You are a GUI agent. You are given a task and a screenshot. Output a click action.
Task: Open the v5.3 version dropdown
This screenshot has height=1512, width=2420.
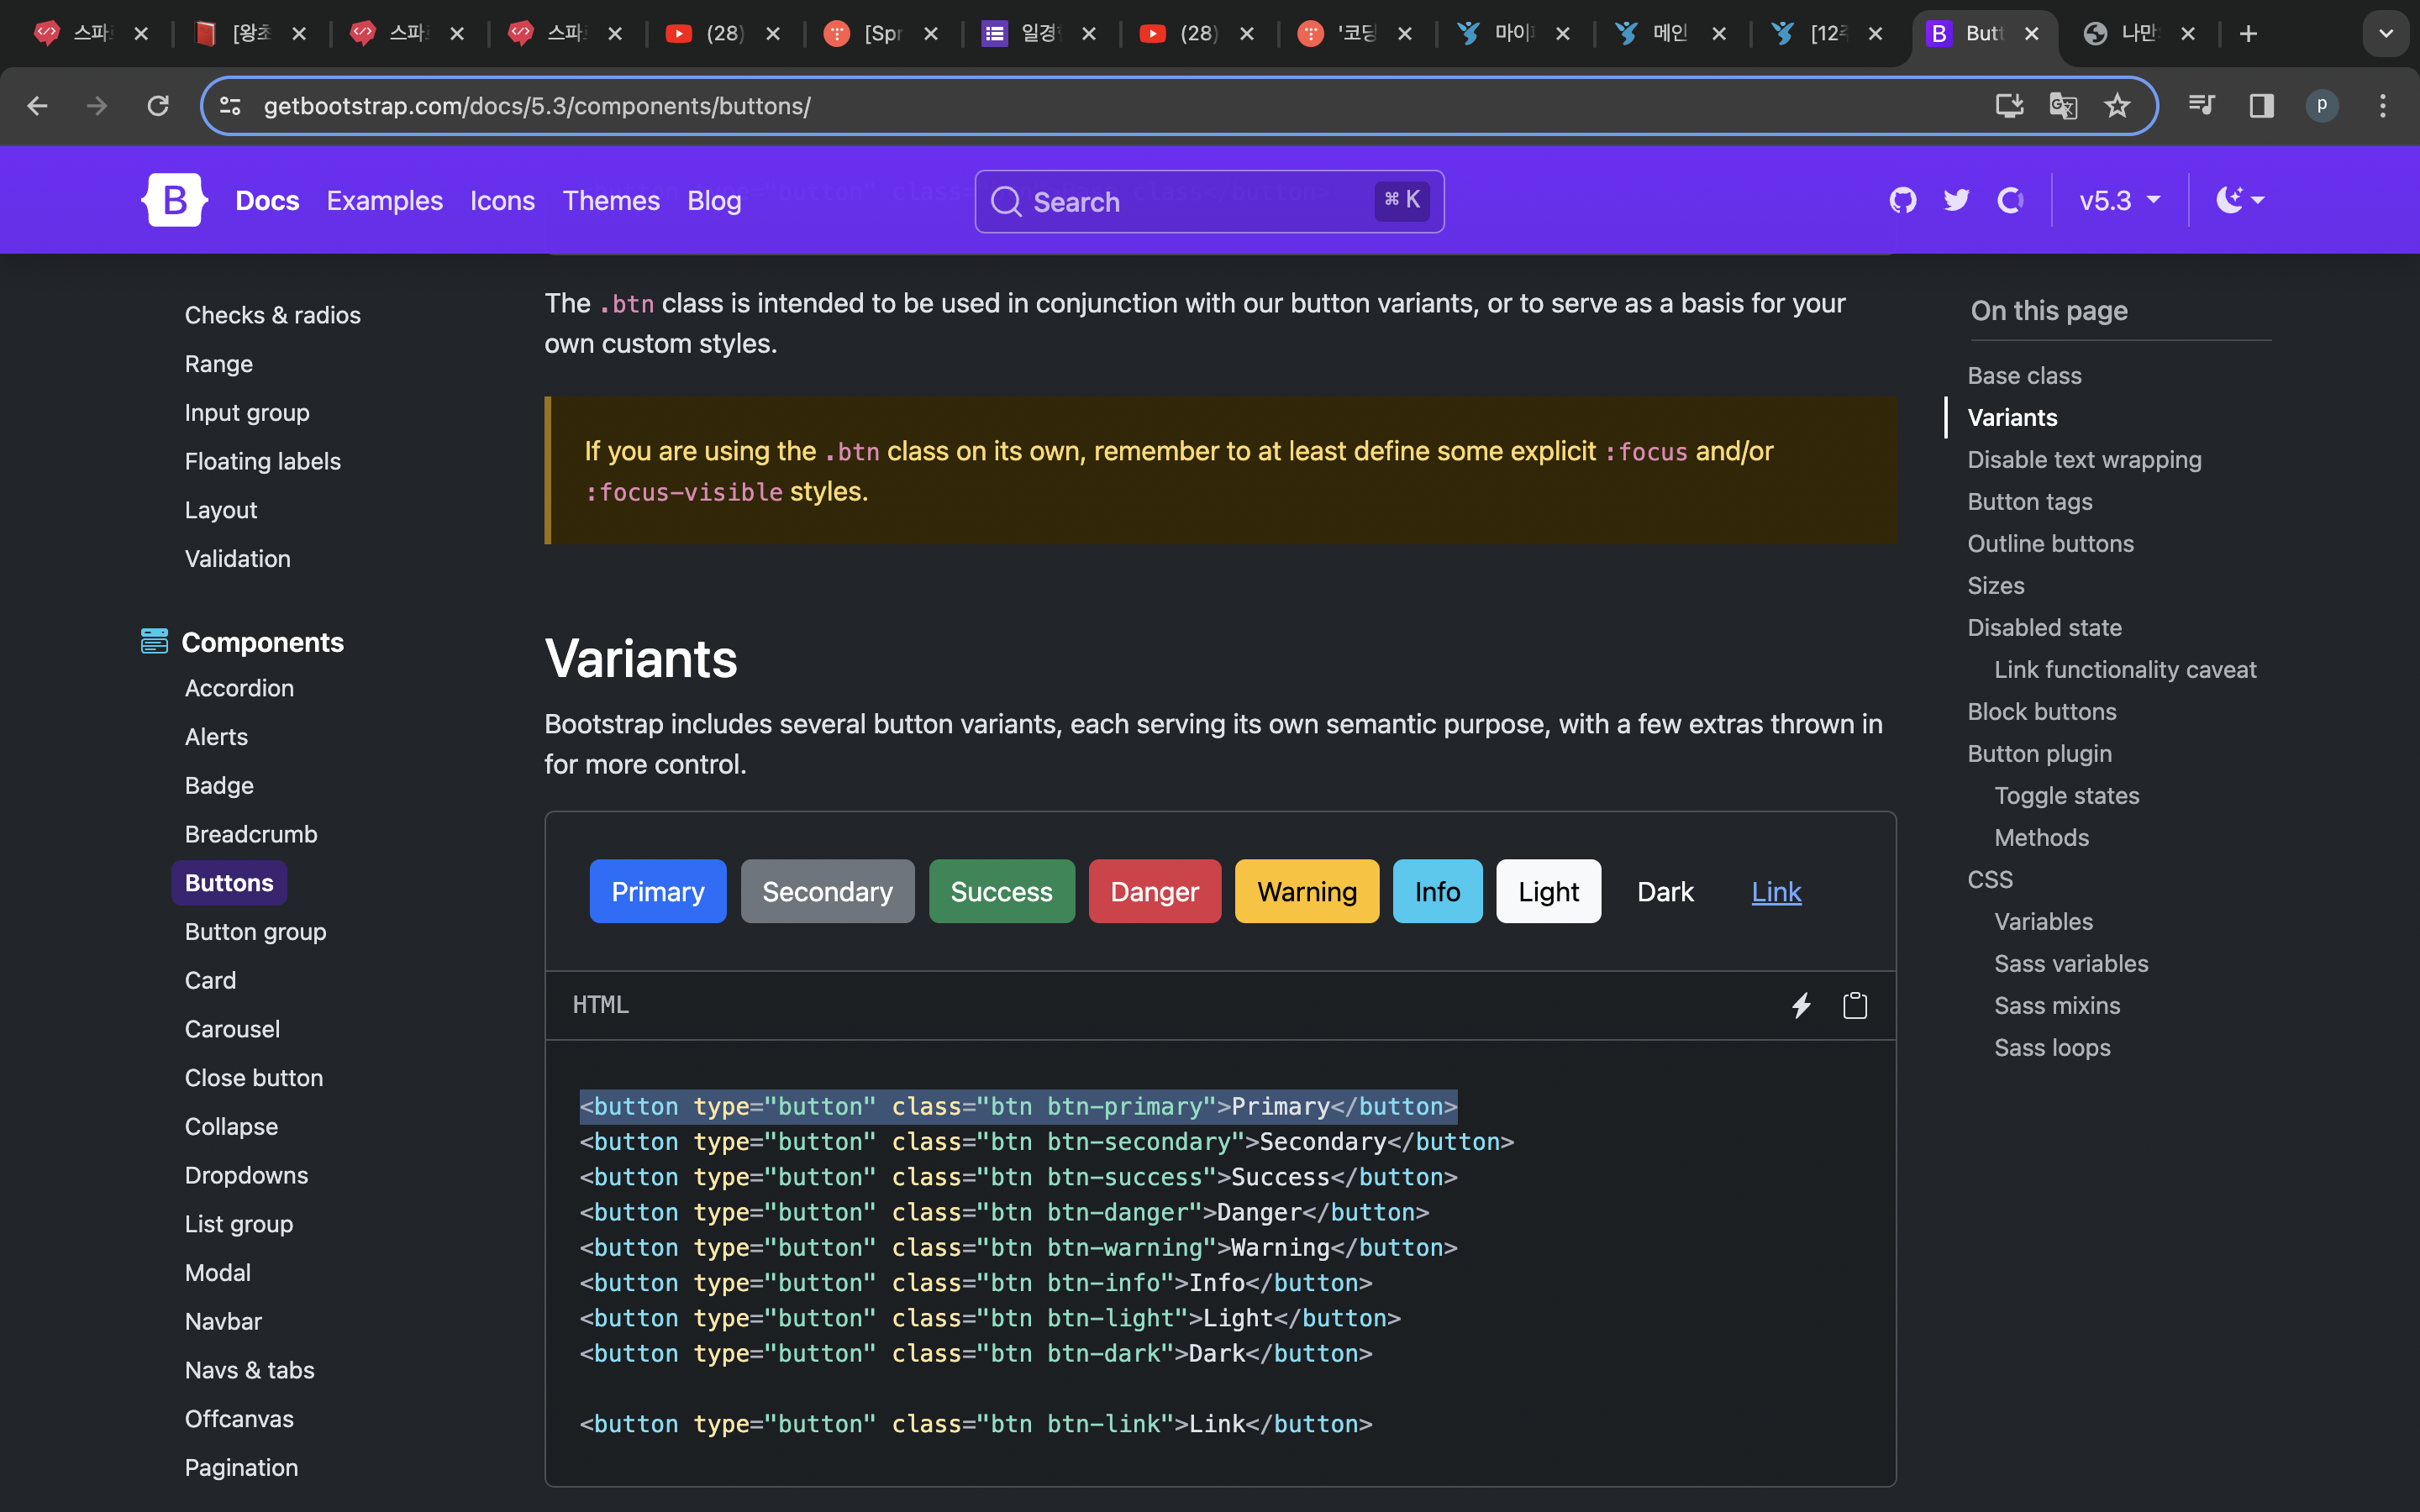pyautogui.click(x=2119, y=200)
